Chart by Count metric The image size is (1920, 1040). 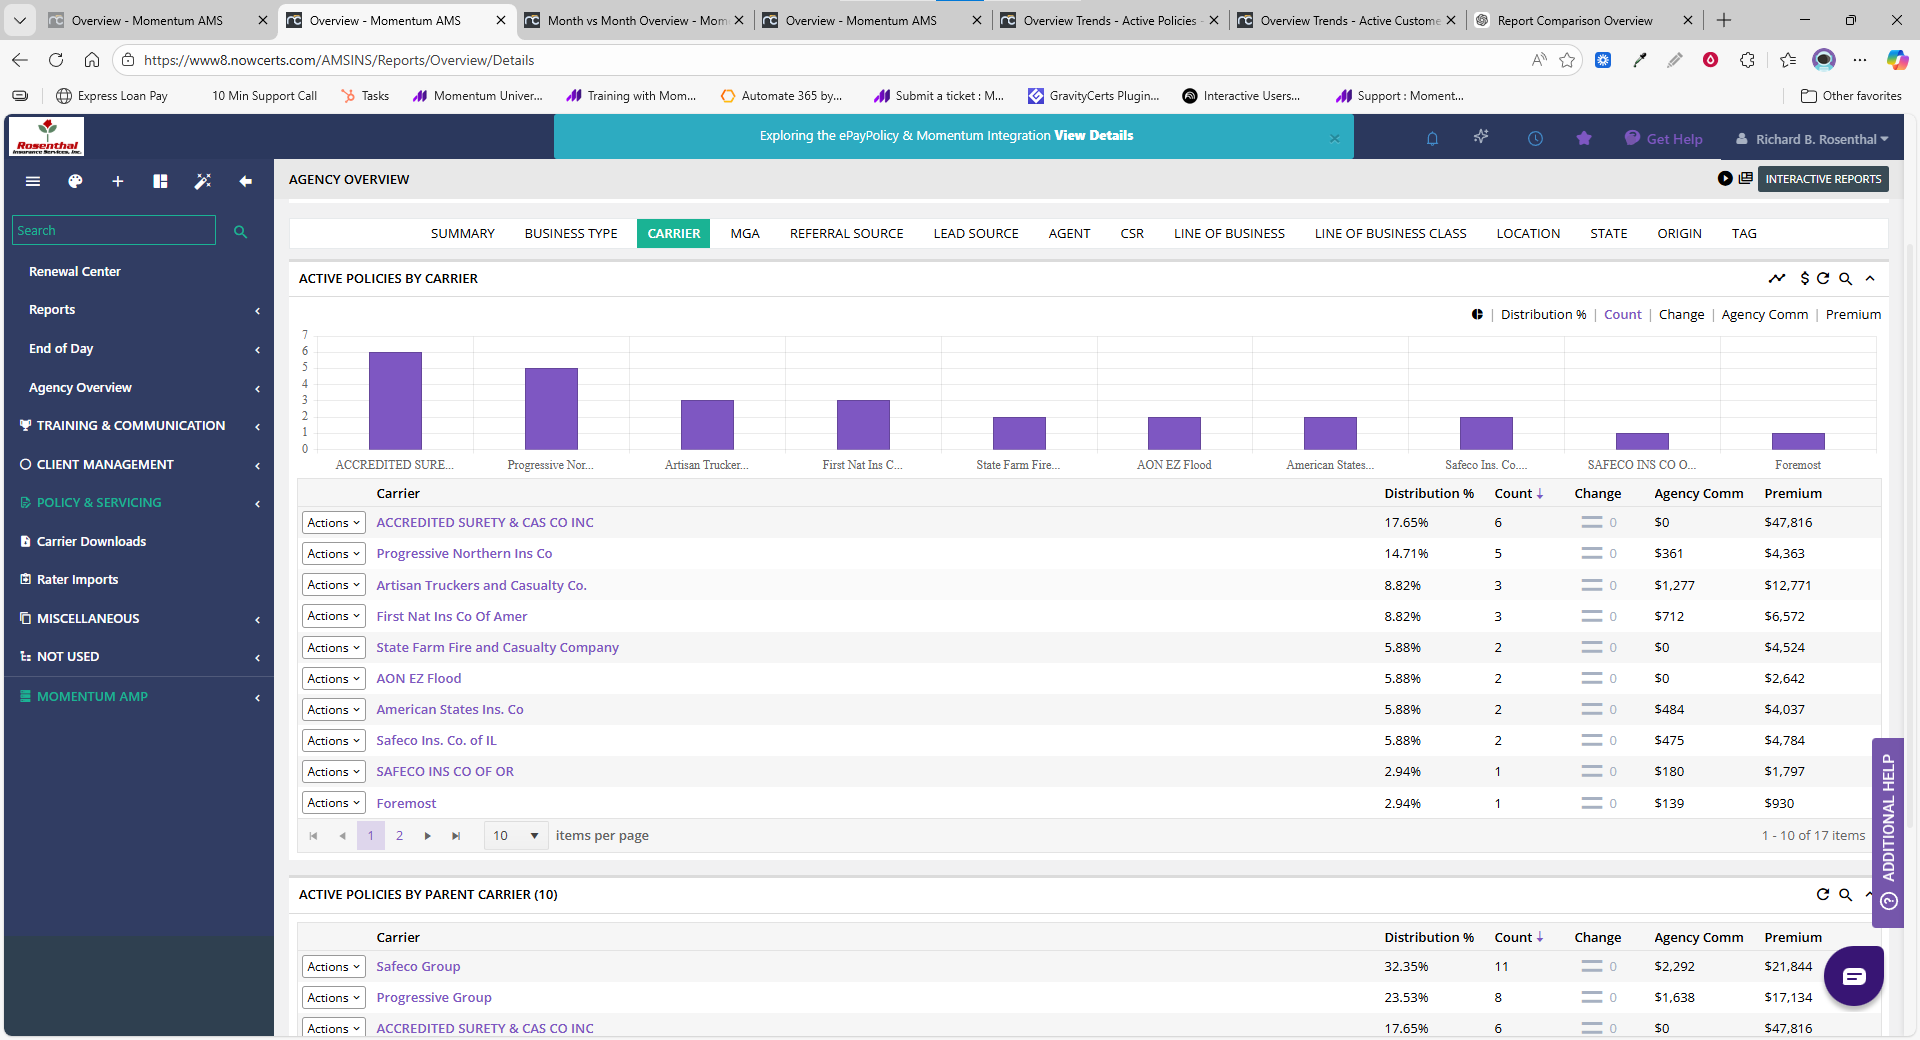tap(1622, 314)
